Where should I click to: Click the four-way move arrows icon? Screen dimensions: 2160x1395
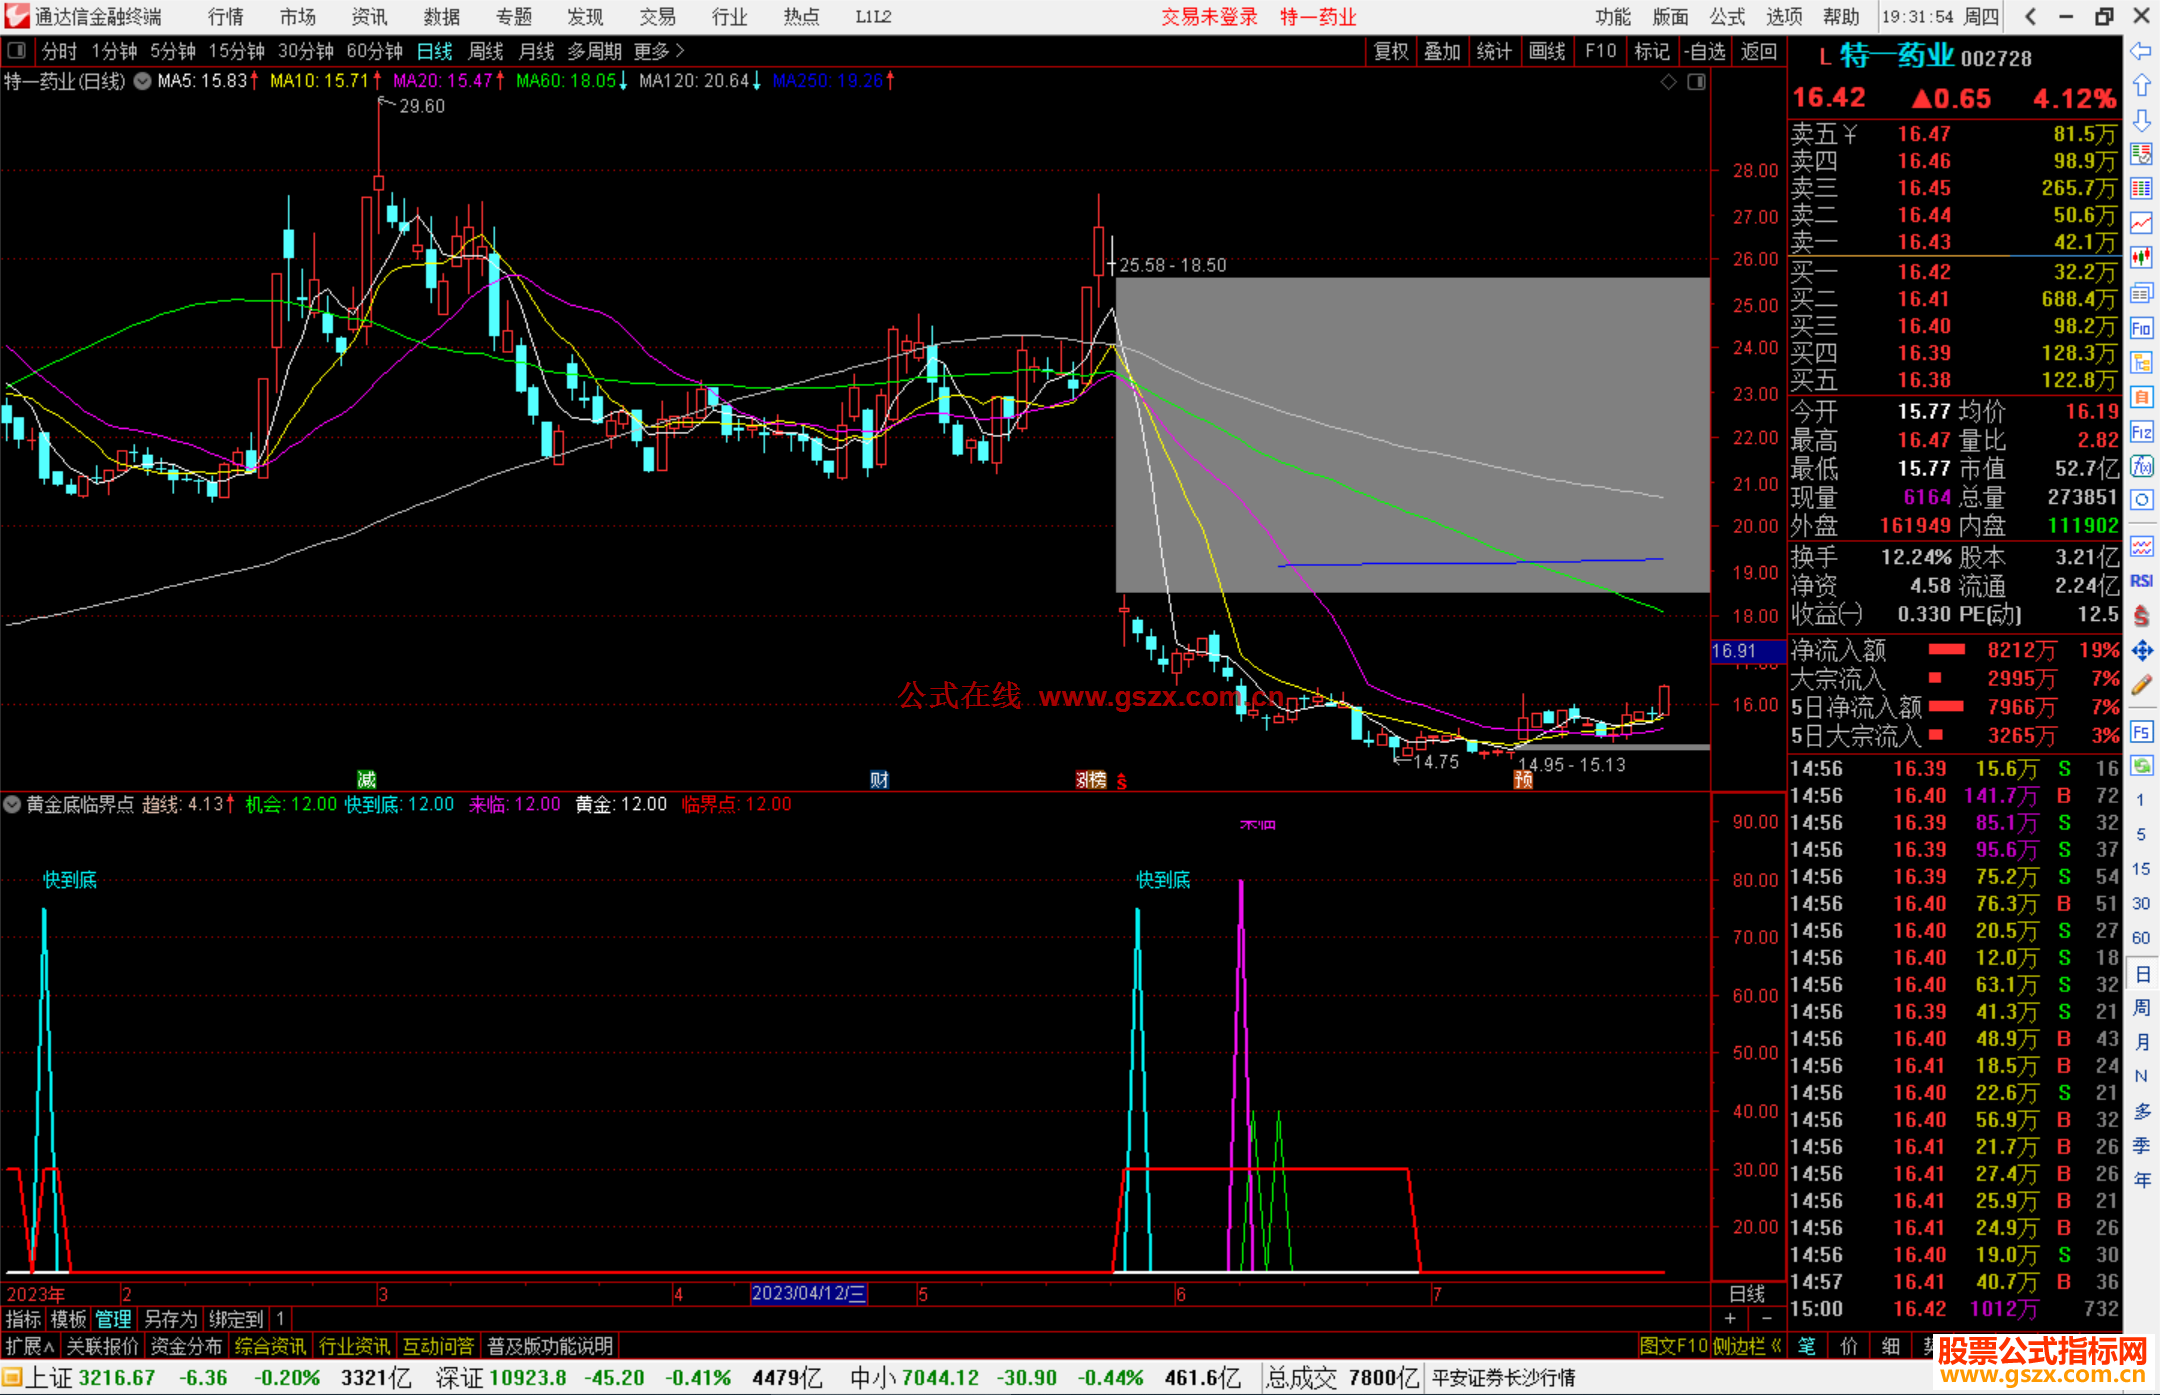pos(2141,651)
